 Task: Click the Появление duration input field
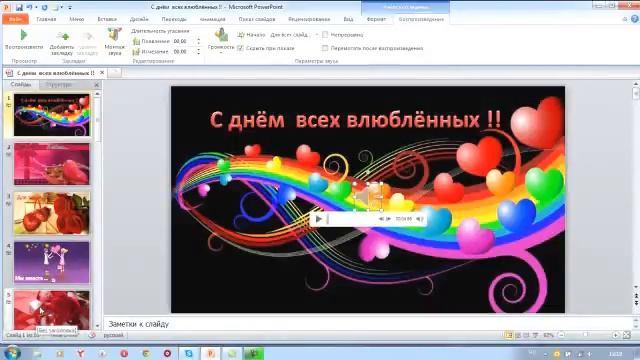184,41
